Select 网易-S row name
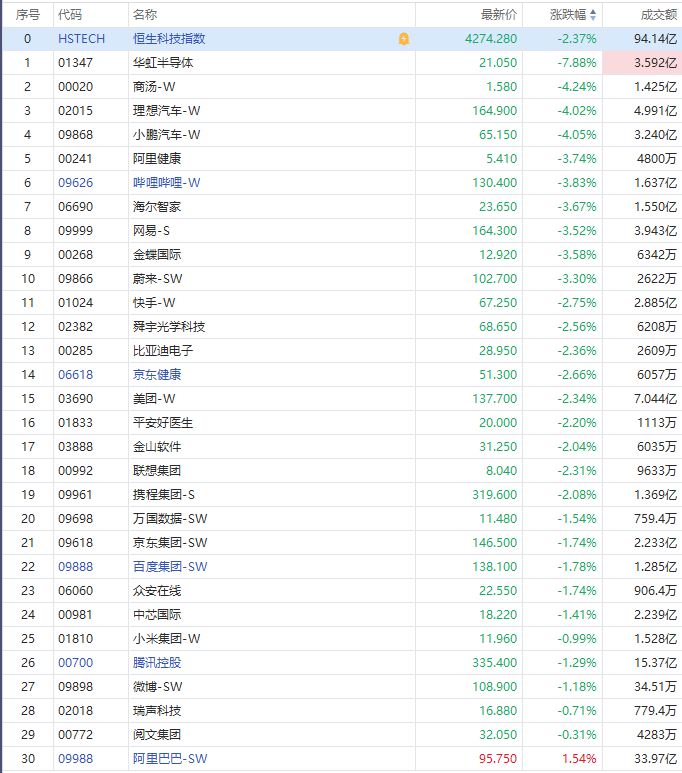682x773 pixels. [151, 231]
